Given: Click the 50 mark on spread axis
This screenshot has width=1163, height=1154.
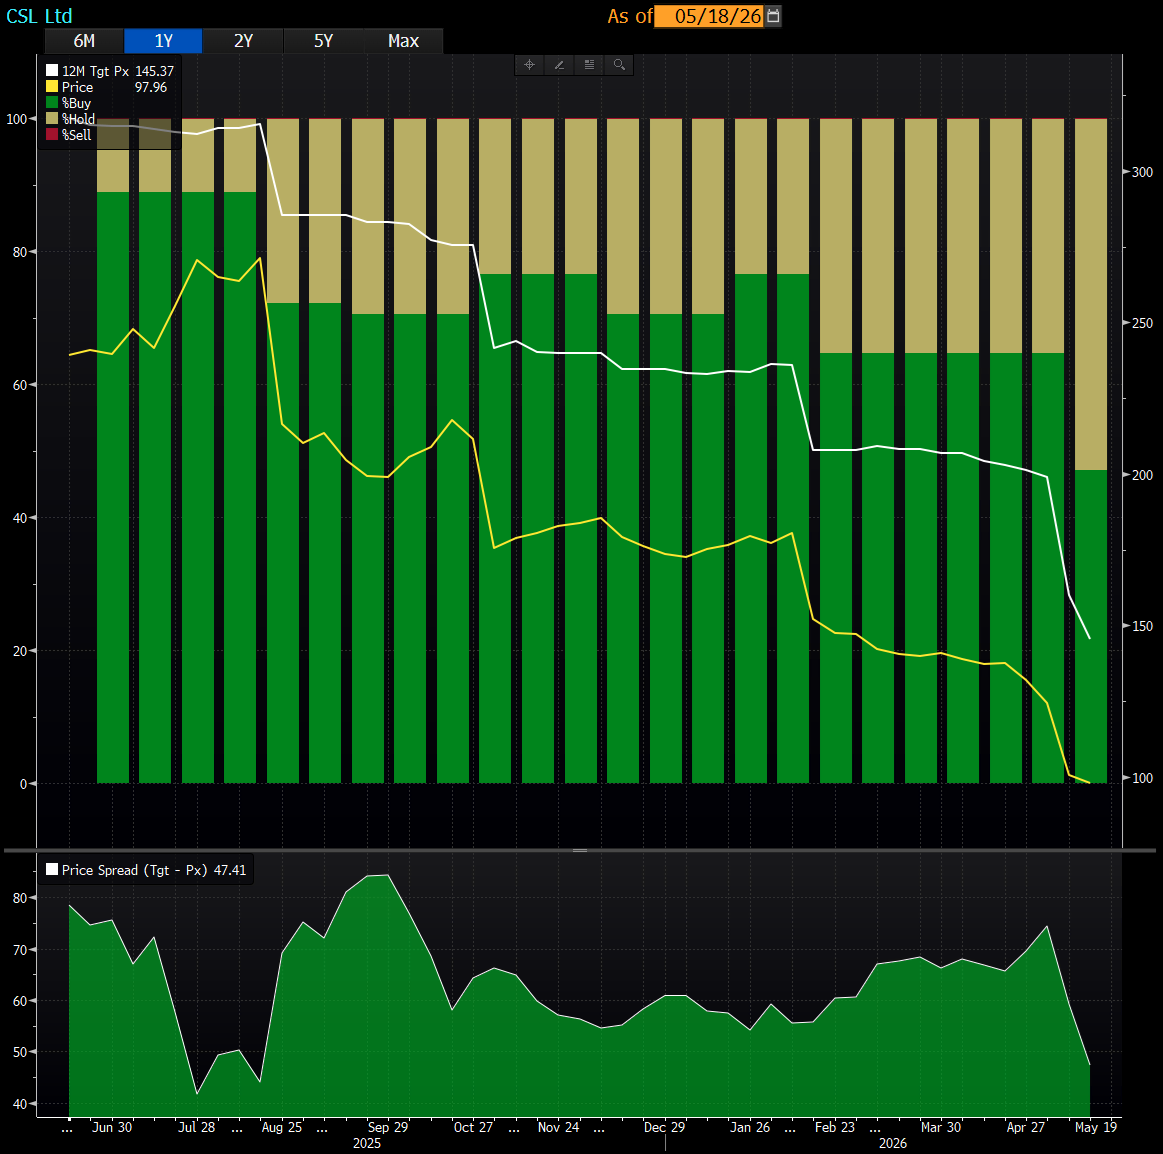Looking at the screenshot, I should [20, 1052].
